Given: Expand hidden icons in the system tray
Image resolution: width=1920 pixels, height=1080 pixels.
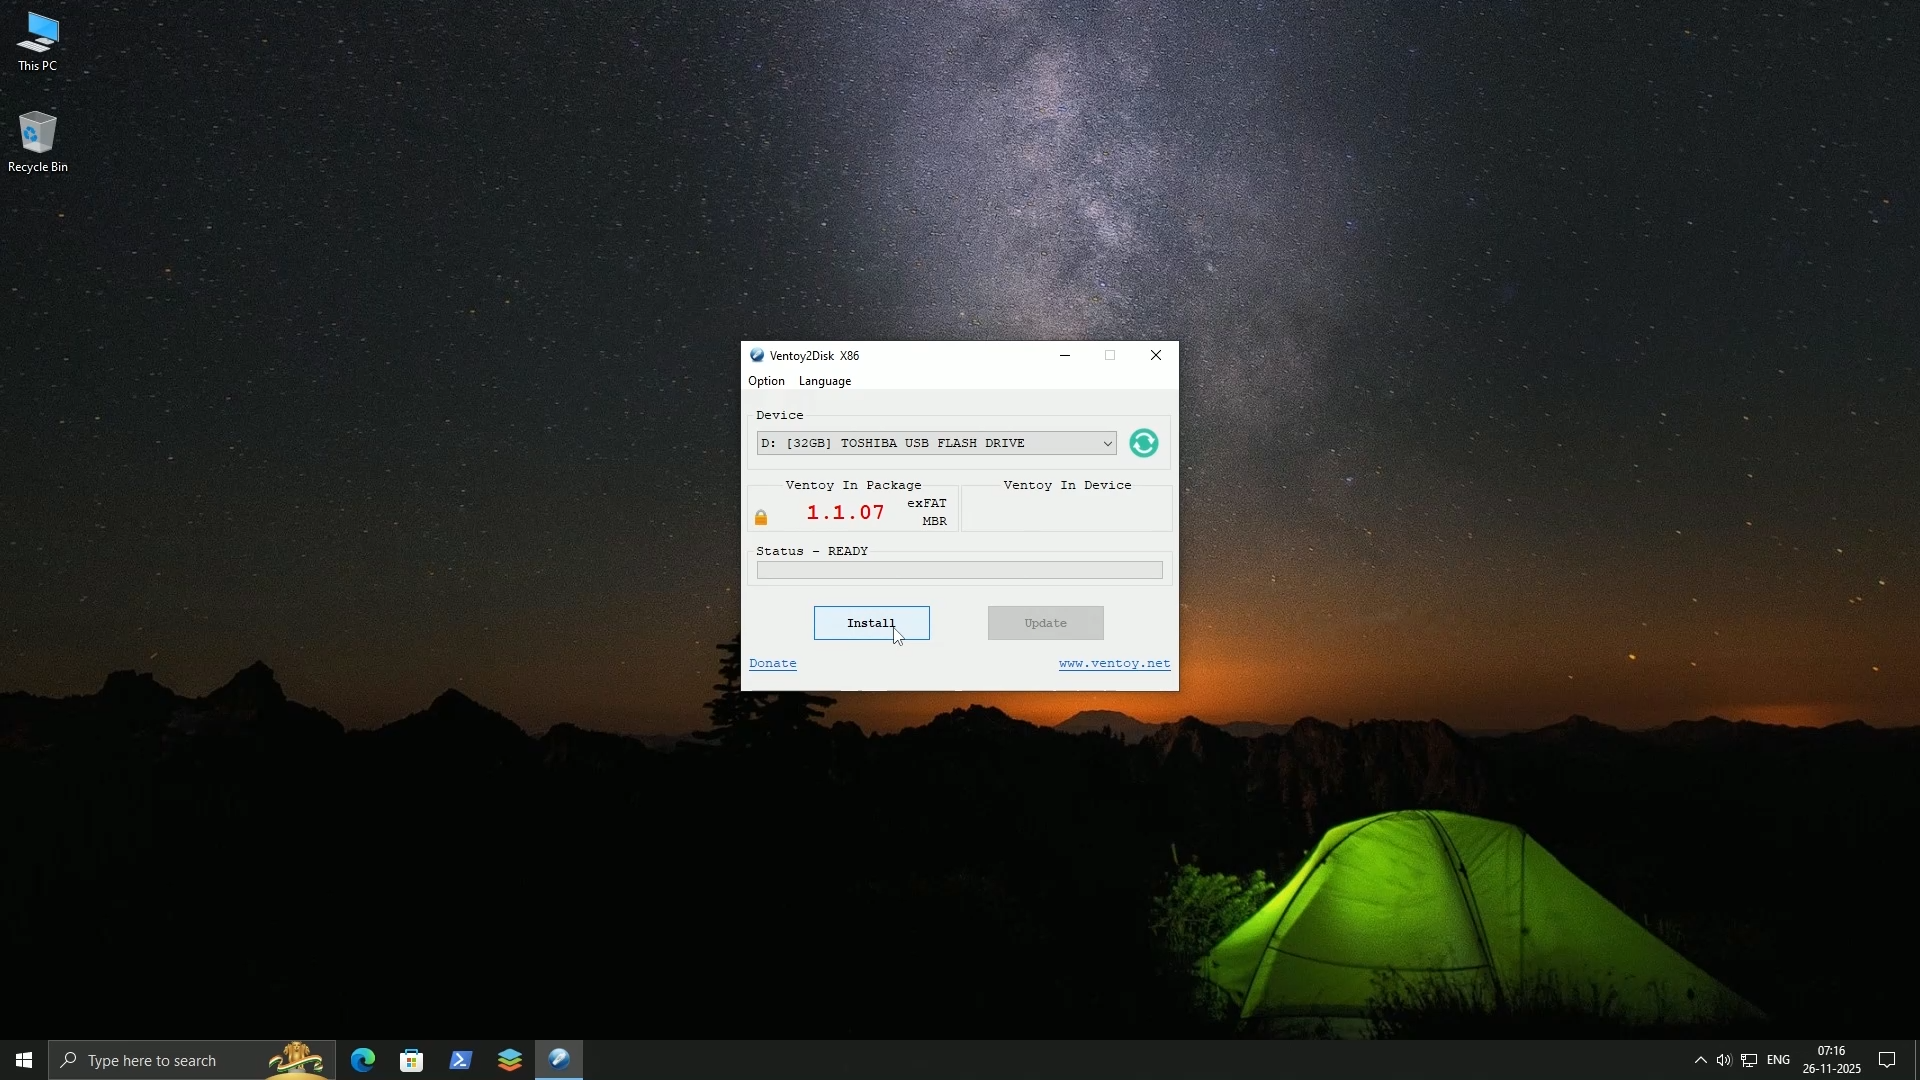Looking at the screenshot, I should click(1700, 1059).
